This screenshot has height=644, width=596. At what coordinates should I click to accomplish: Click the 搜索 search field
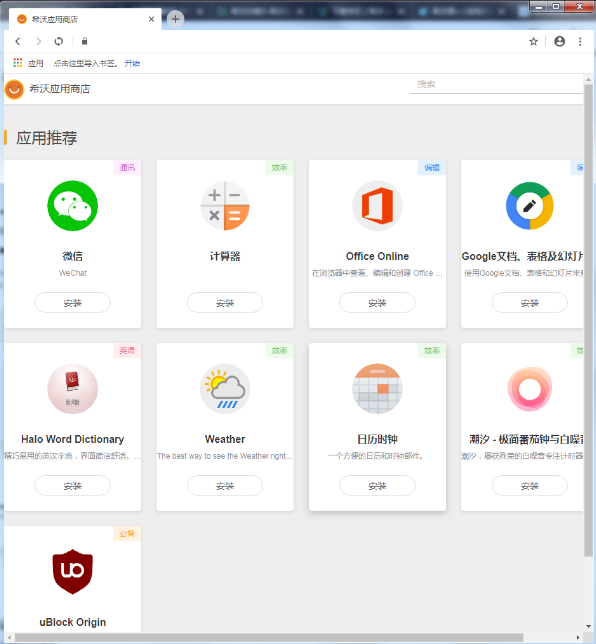496,84
